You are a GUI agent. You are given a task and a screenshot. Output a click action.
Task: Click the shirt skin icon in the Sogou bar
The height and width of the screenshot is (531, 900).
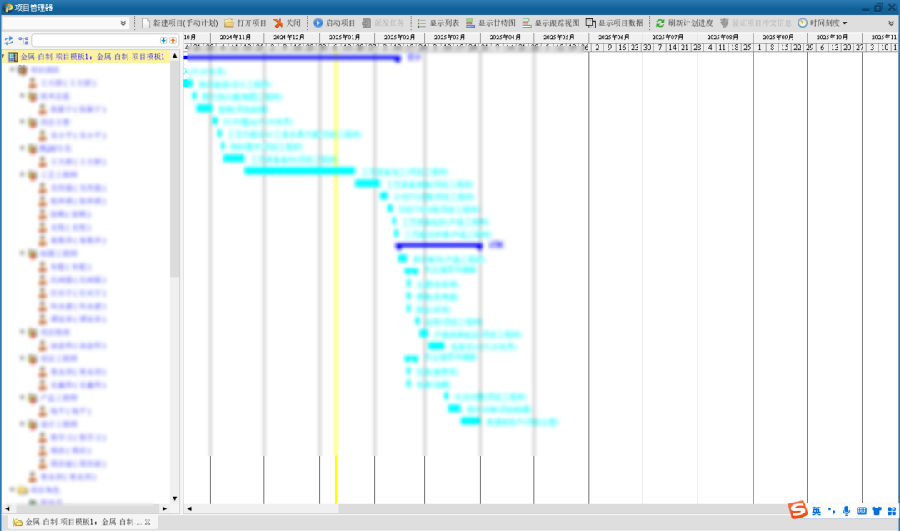[876, 511]
